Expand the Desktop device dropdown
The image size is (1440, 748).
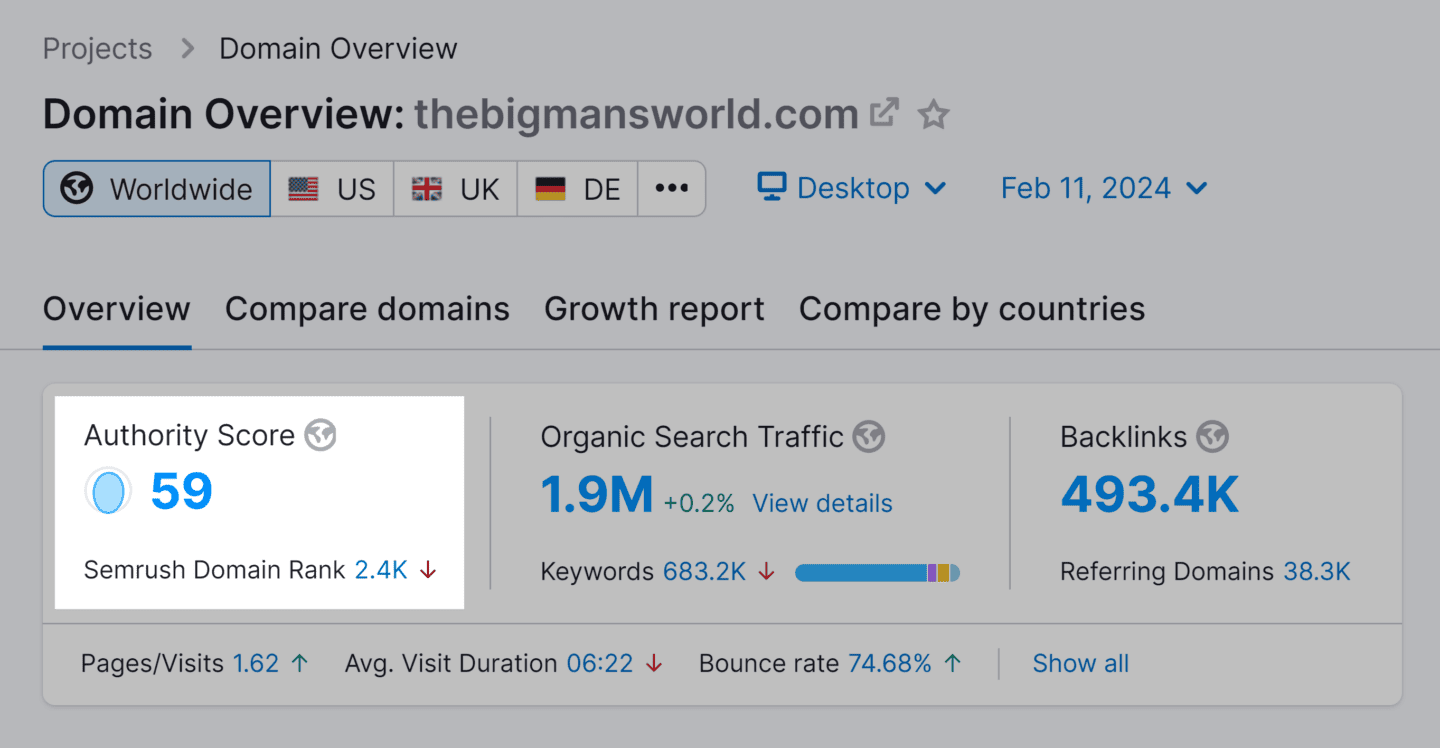click(853, 187)
